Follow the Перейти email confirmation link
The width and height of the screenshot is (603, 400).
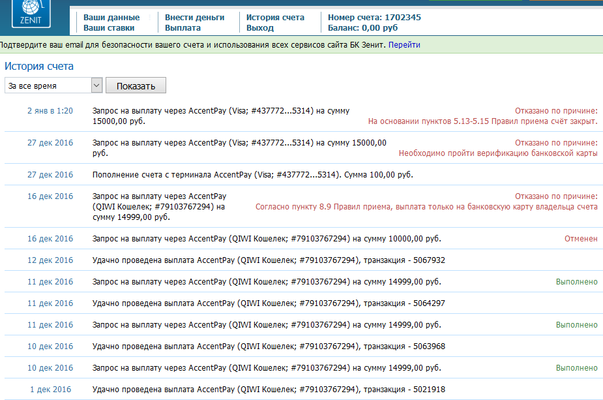404,46
